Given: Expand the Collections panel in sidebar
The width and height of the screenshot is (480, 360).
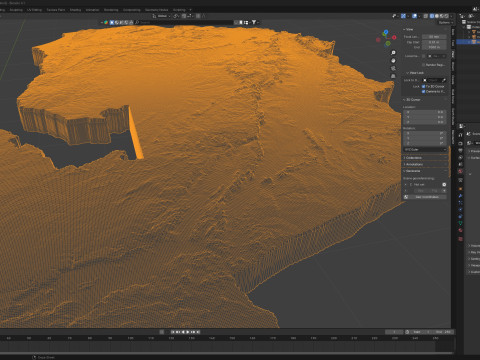Looking at the screenshot, I should 413,158.
